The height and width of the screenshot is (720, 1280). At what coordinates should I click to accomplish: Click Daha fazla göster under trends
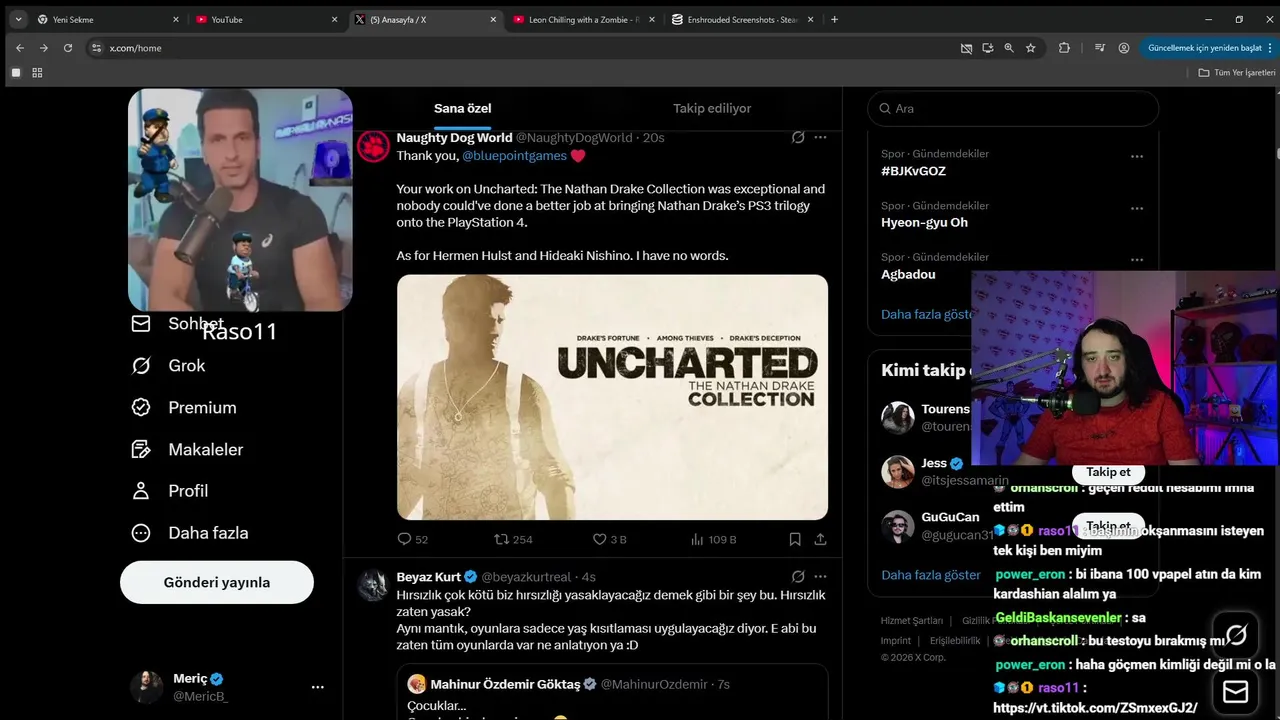927,314
